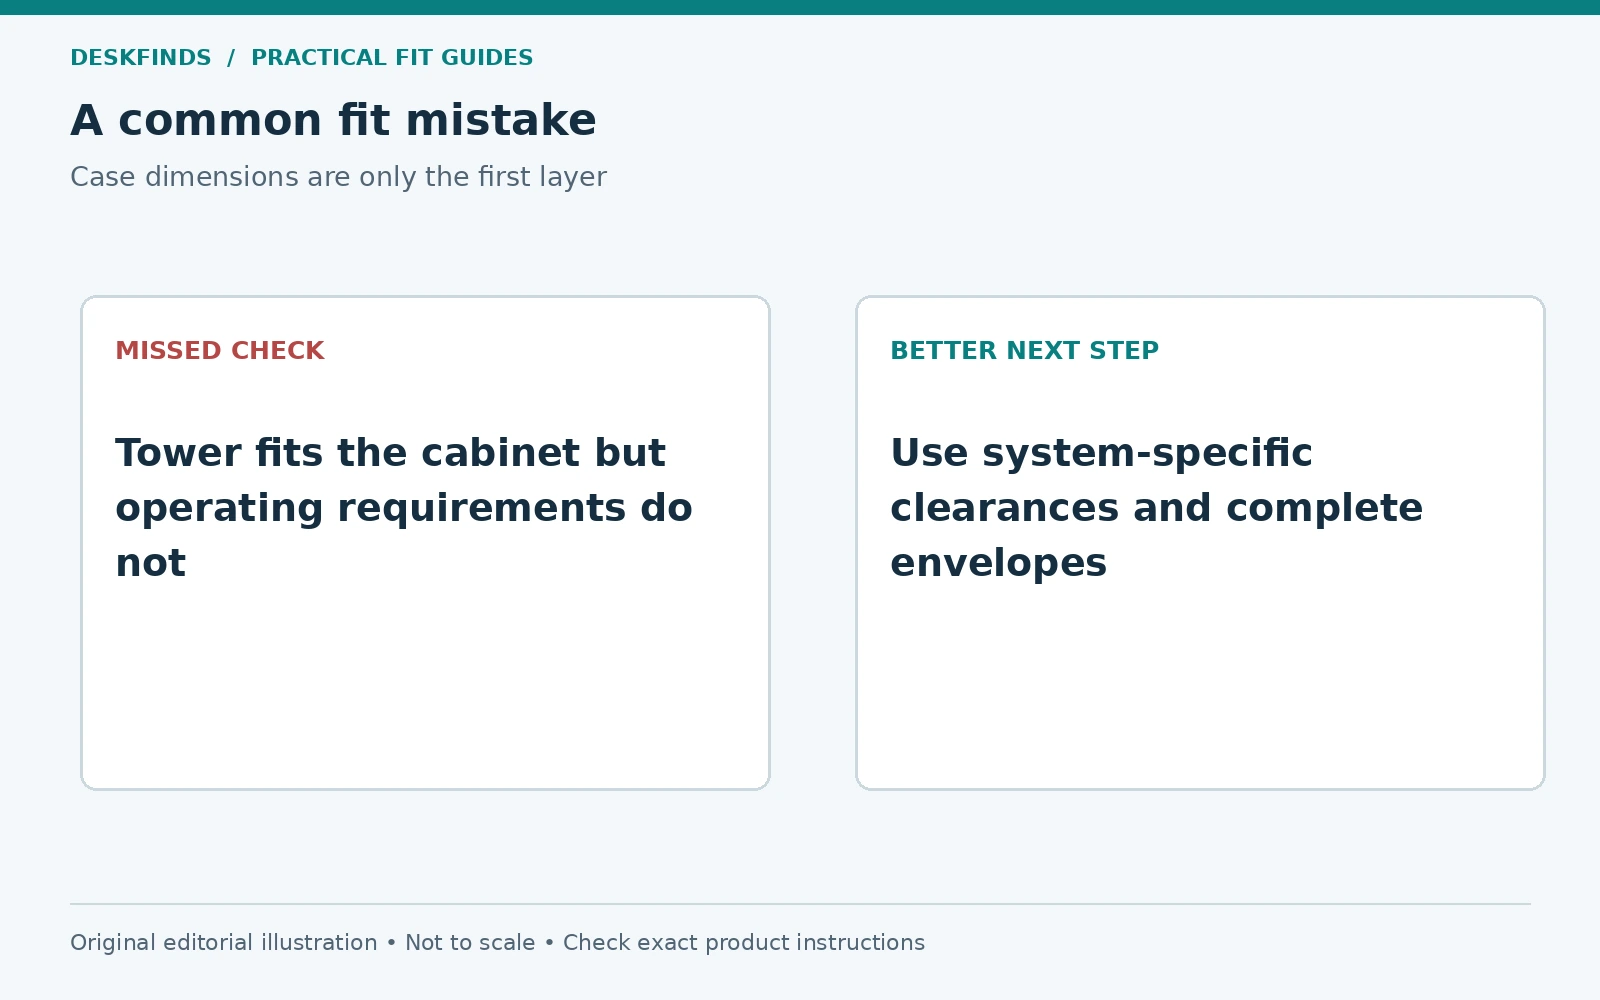Select the text 'Use system-specific clearances and complete envelopes'
1600x1000 pixels.
tap(1156, 508)
